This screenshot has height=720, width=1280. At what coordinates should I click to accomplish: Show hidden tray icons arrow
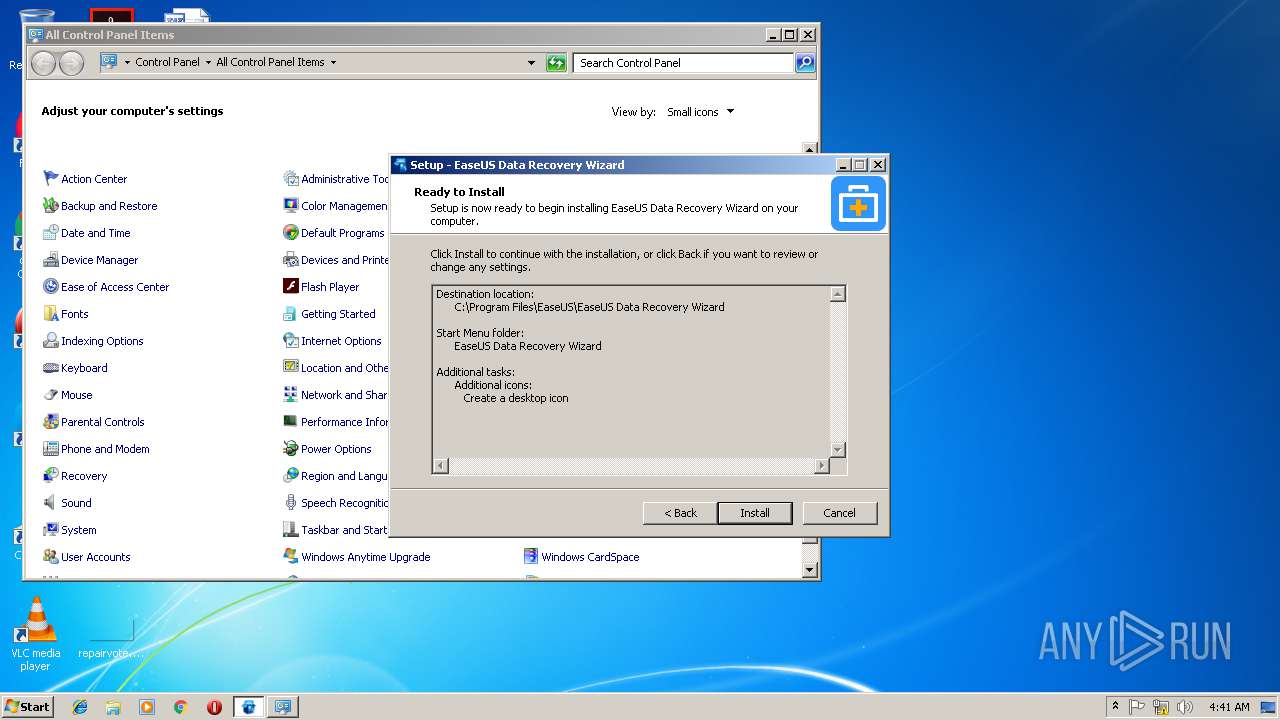[x=1115, y=707]
